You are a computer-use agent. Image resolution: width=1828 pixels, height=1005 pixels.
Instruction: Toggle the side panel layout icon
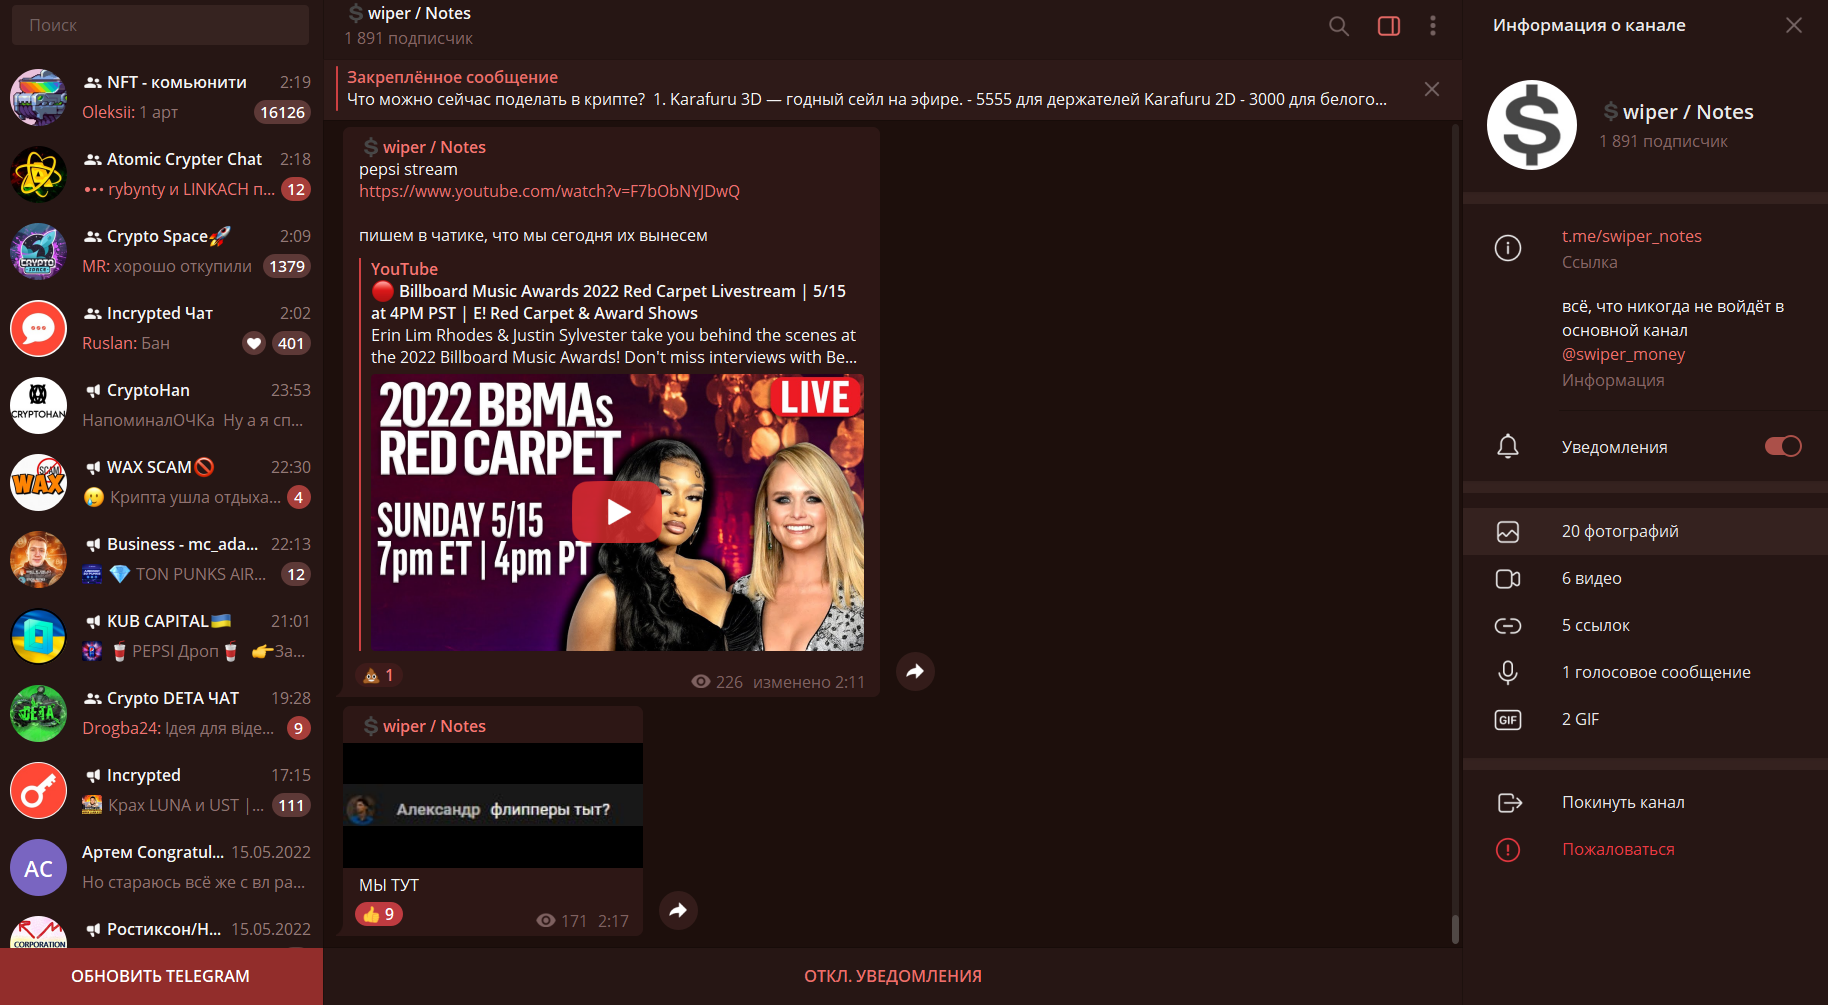tap(1389, 26)
